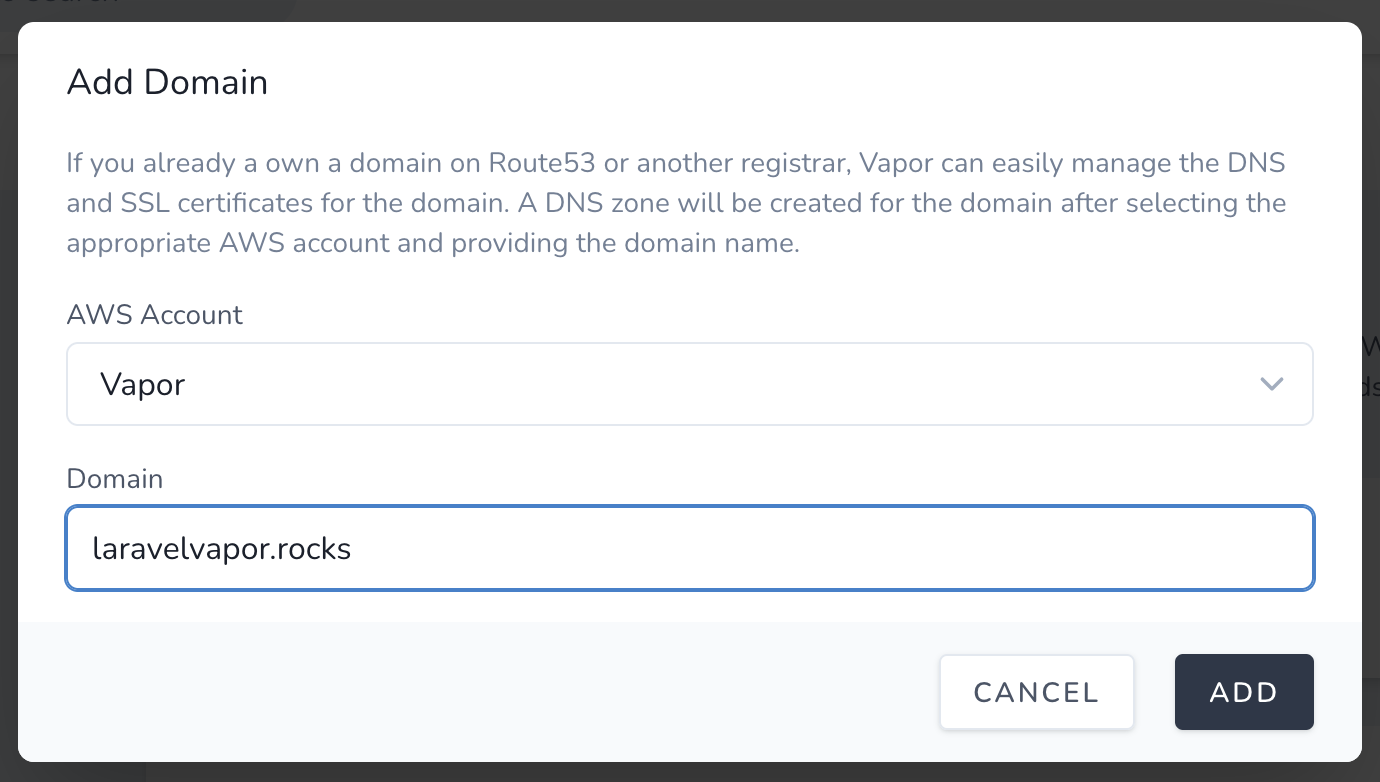This screenshot has height=782, width=1380.
Task: Click the 'laravelvapor.rocks' text in Domain field
Action: point(221,549)
